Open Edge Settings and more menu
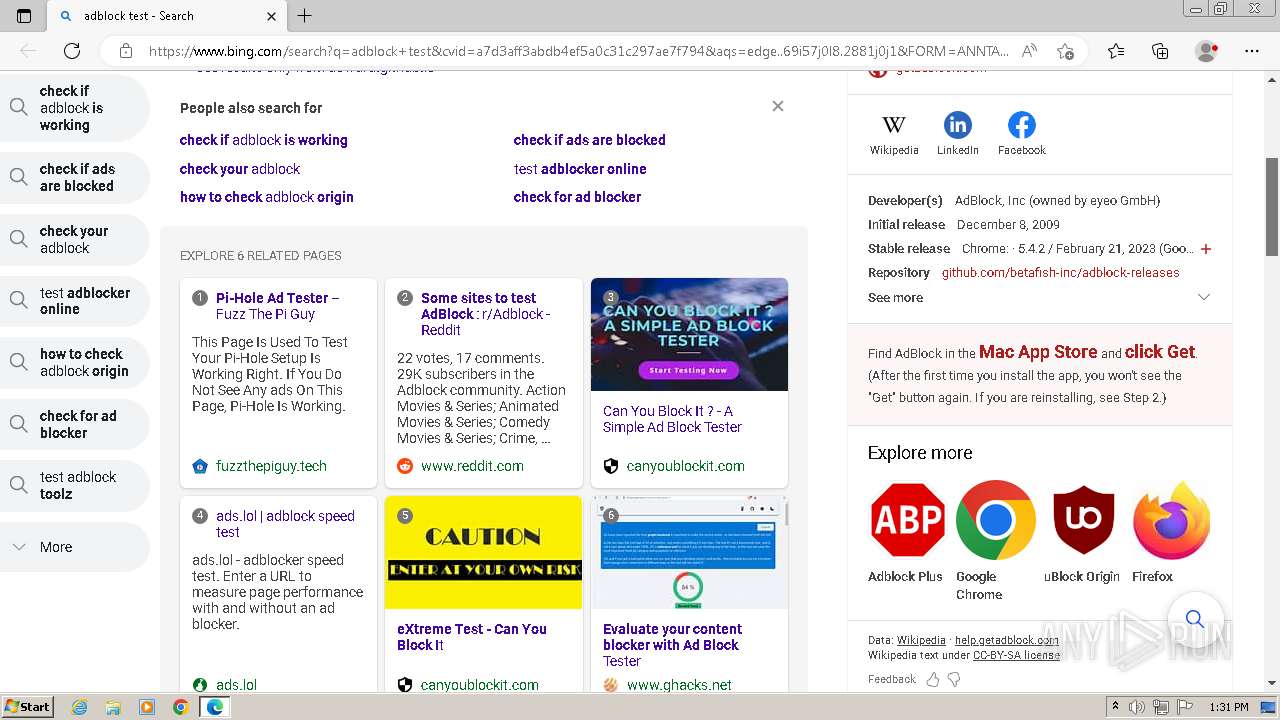1280x720 pixels. coord(1251,51)
